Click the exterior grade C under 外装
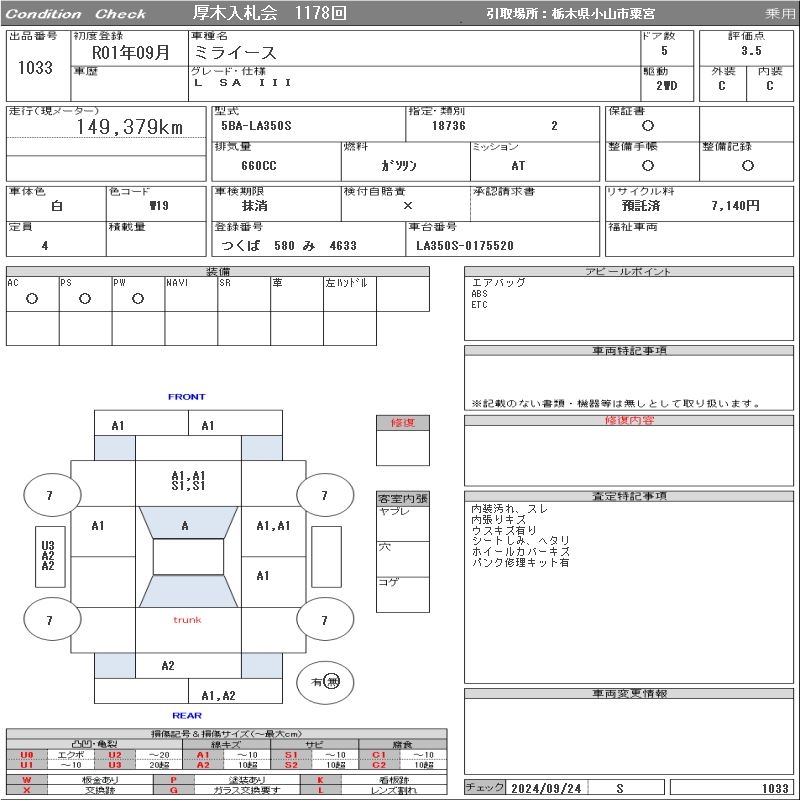800x800 pixels. coord(721,86)
